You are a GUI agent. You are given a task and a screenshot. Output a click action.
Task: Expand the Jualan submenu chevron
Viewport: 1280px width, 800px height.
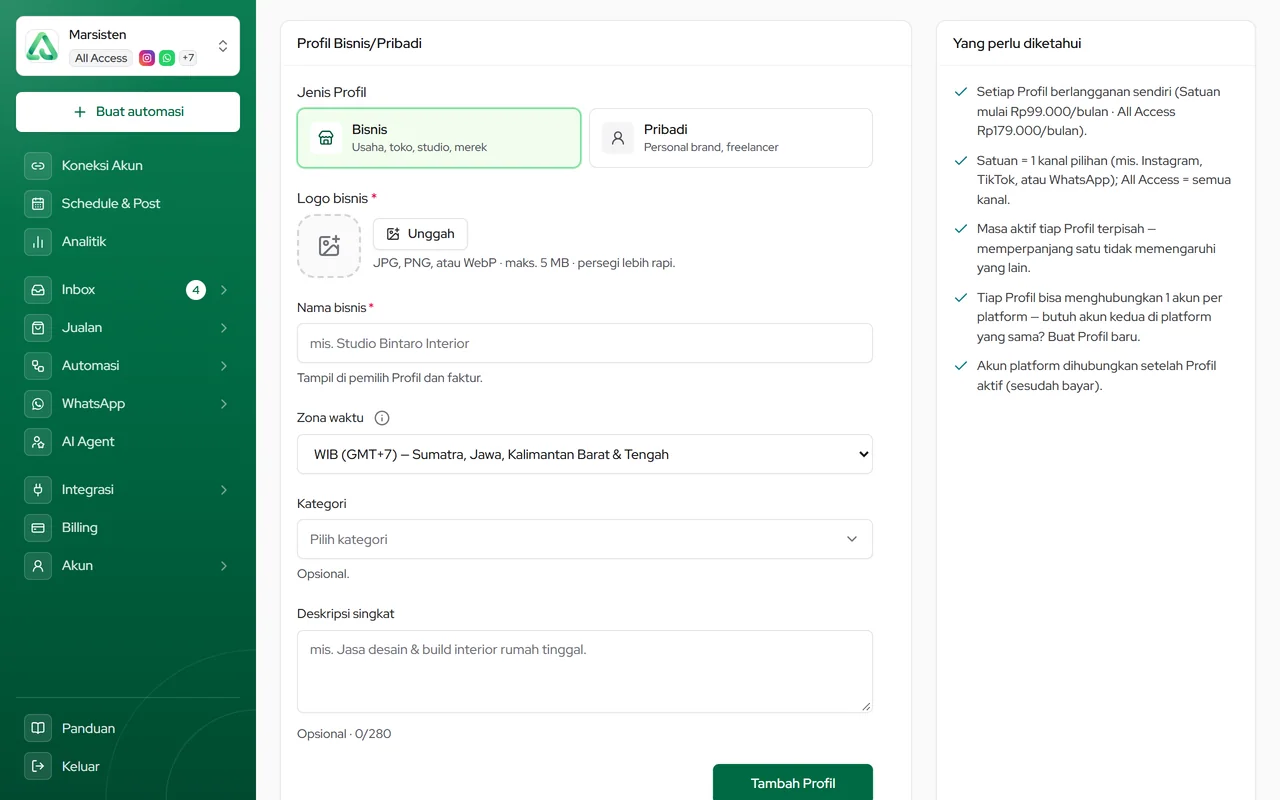[x=224, y=328]
